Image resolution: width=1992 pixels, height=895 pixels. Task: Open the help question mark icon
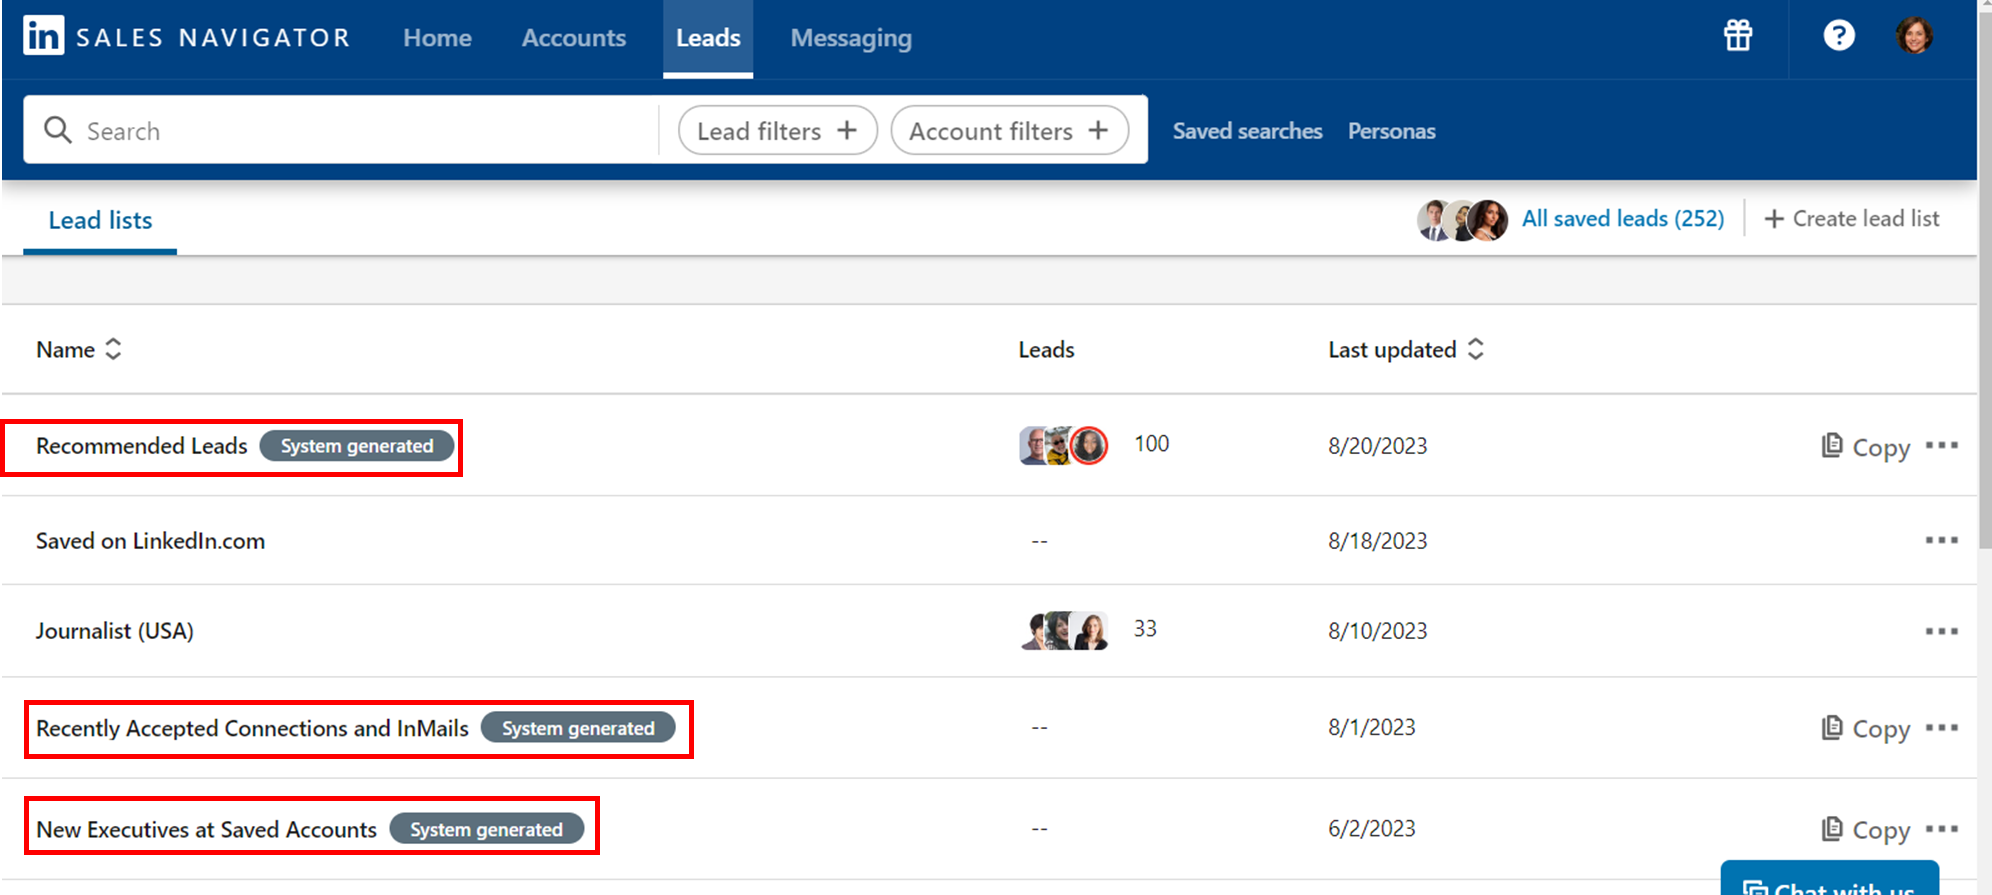(1838, 36)
